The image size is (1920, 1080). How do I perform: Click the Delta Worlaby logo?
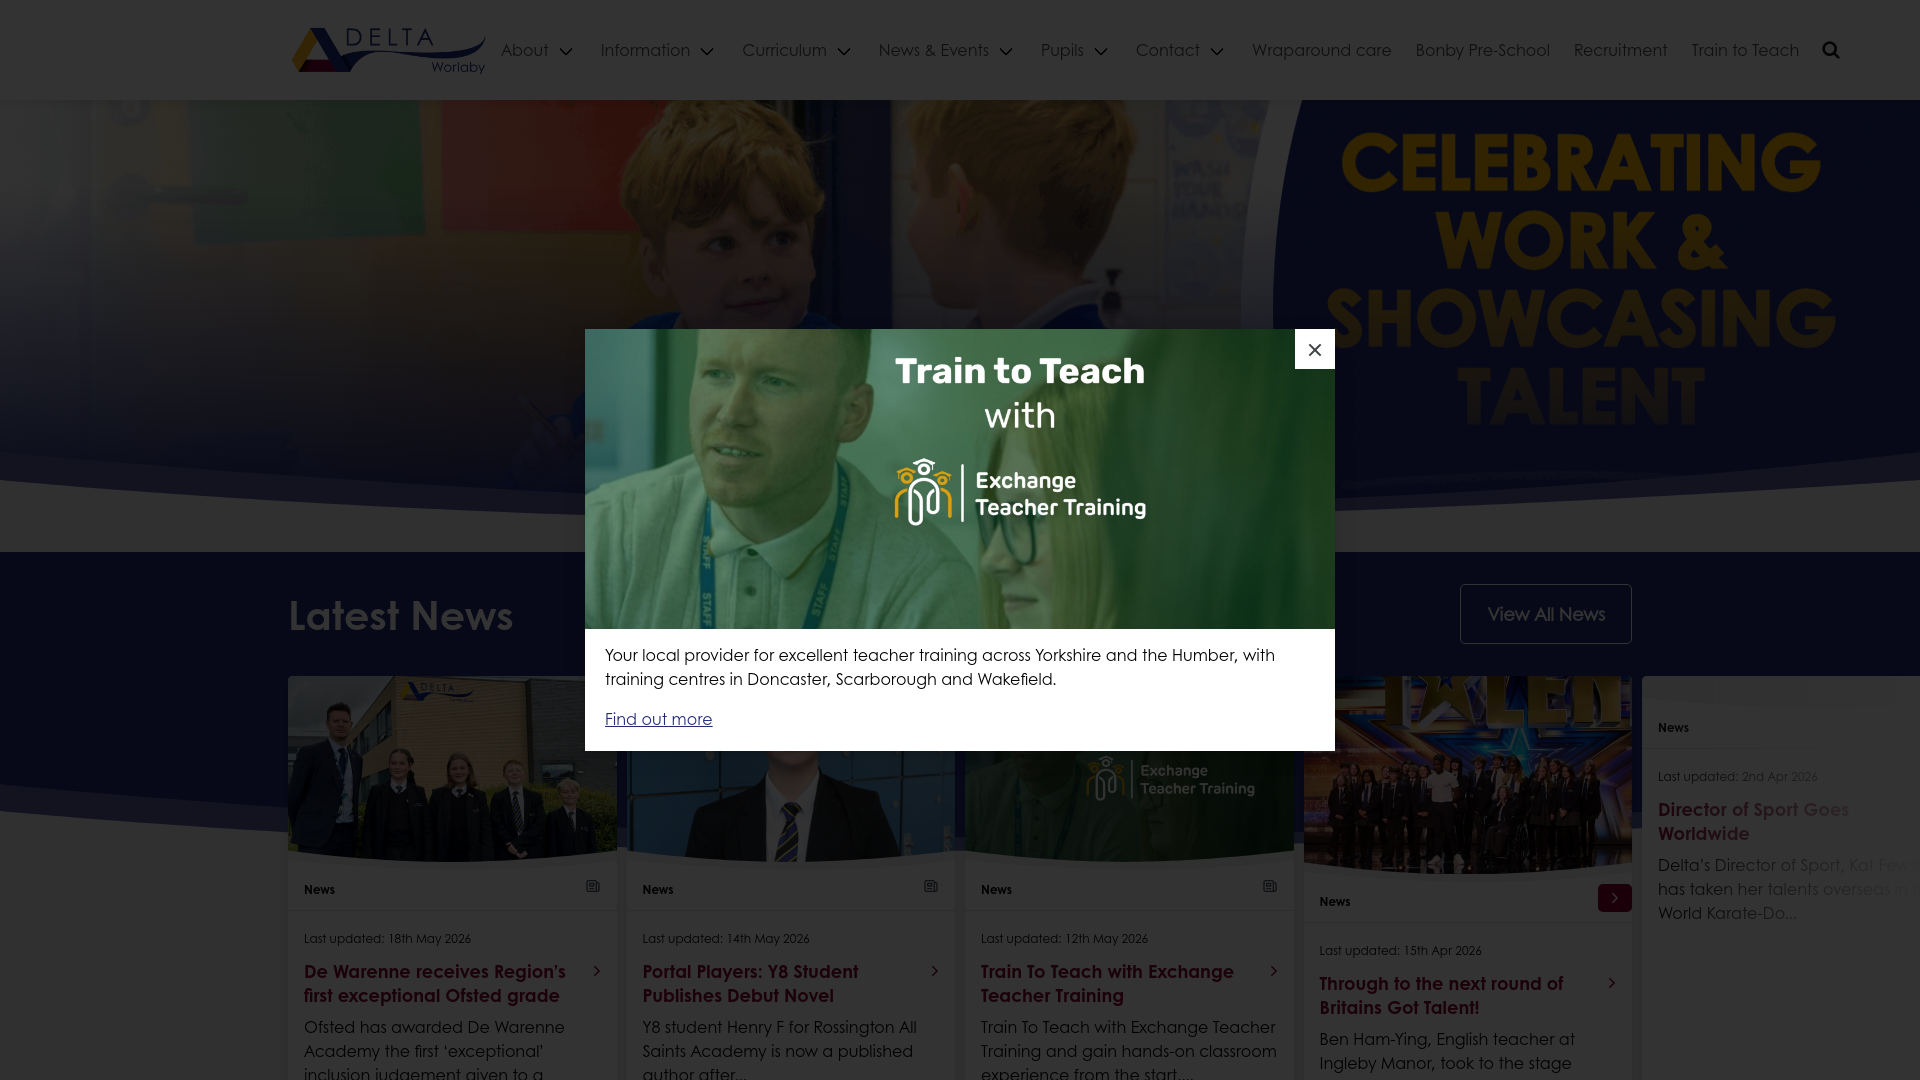coord(388,50)
